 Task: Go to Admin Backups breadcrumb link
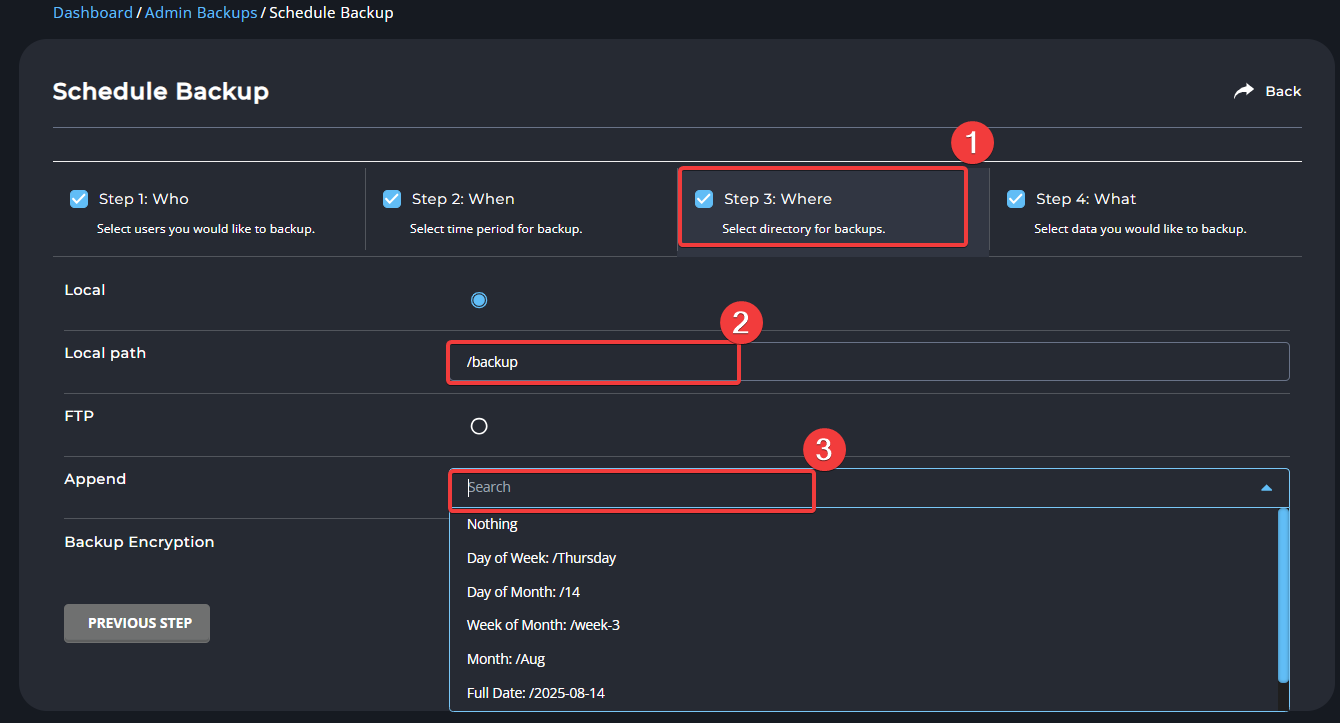pos(201,13)
